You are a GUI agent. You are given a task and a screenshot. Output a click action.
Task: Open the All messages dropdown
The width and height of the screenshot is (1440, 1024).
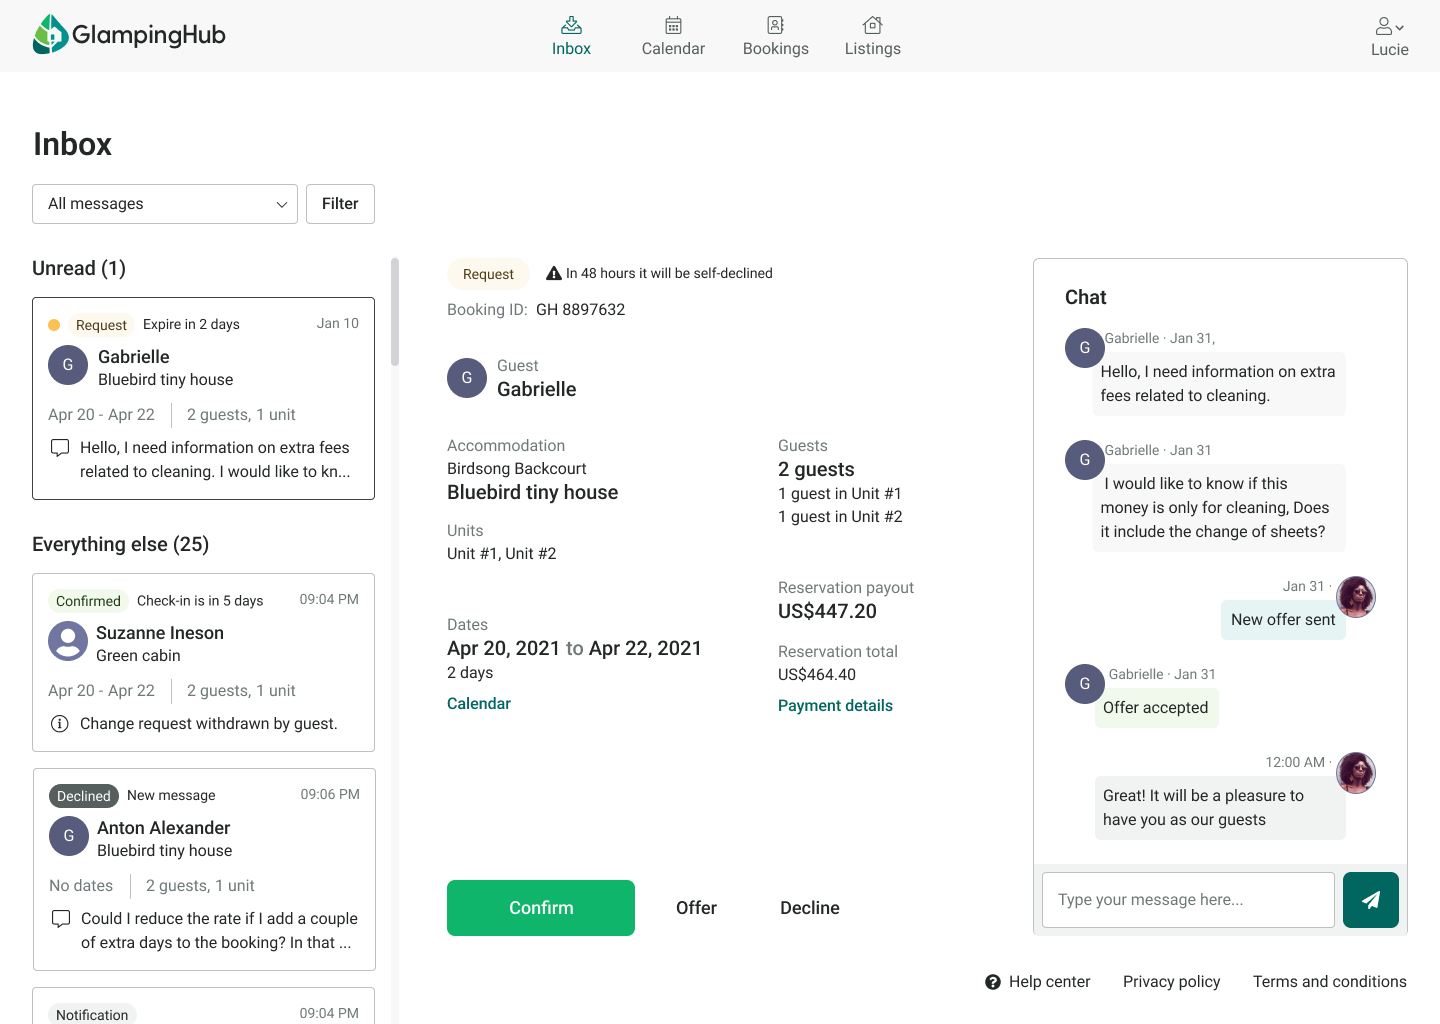[x=165, y=204]
